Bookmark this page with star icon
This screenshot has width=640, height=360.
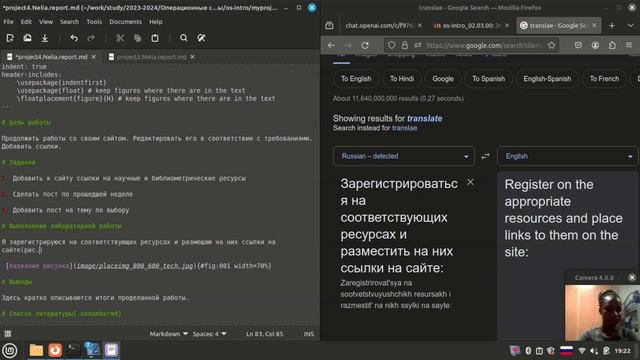pos(551,45)
